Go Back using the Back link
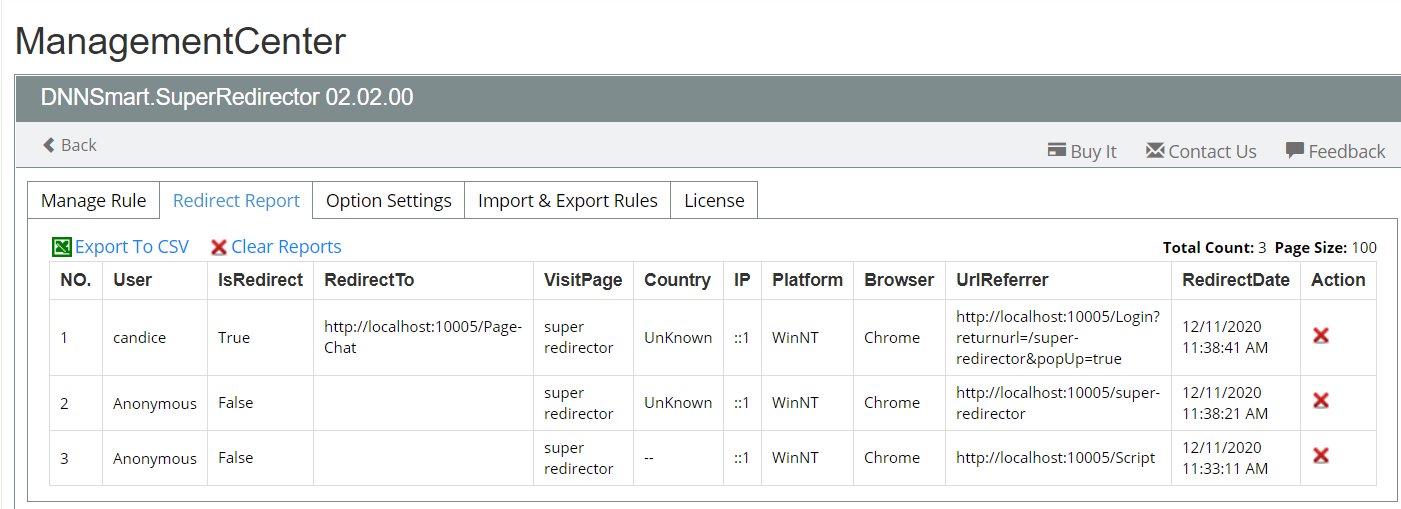This screenshot has height=509, width=1401. (x=78, y=145)
